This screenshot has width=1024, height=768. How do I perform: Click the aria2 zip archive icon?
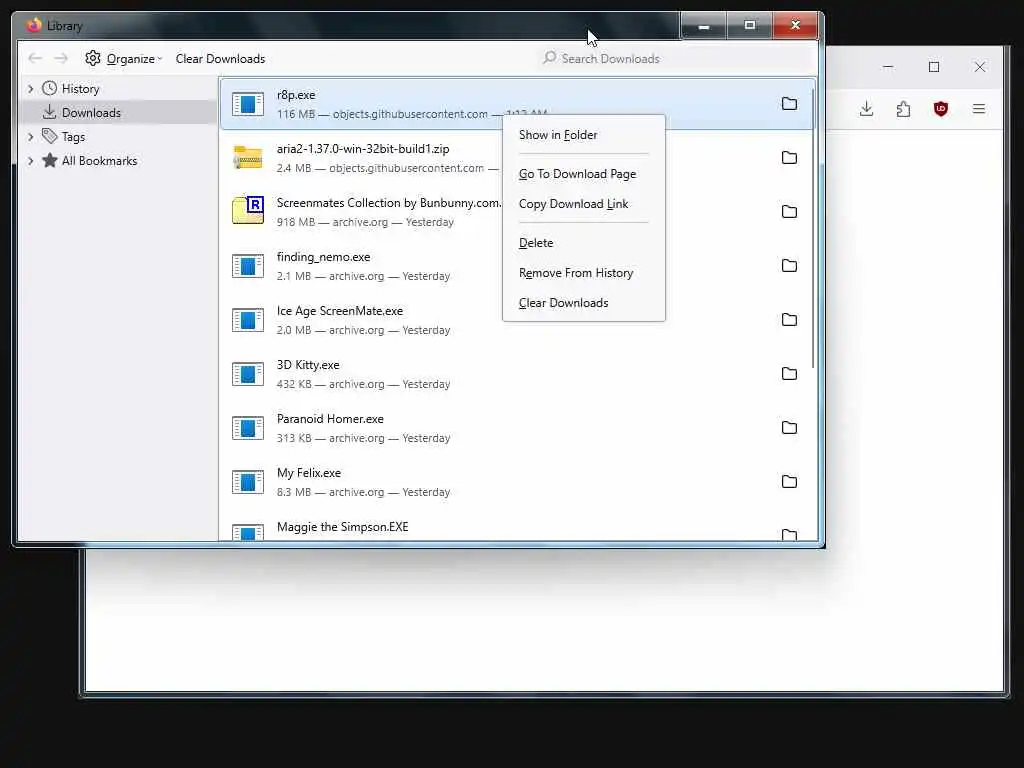[248, 157]
